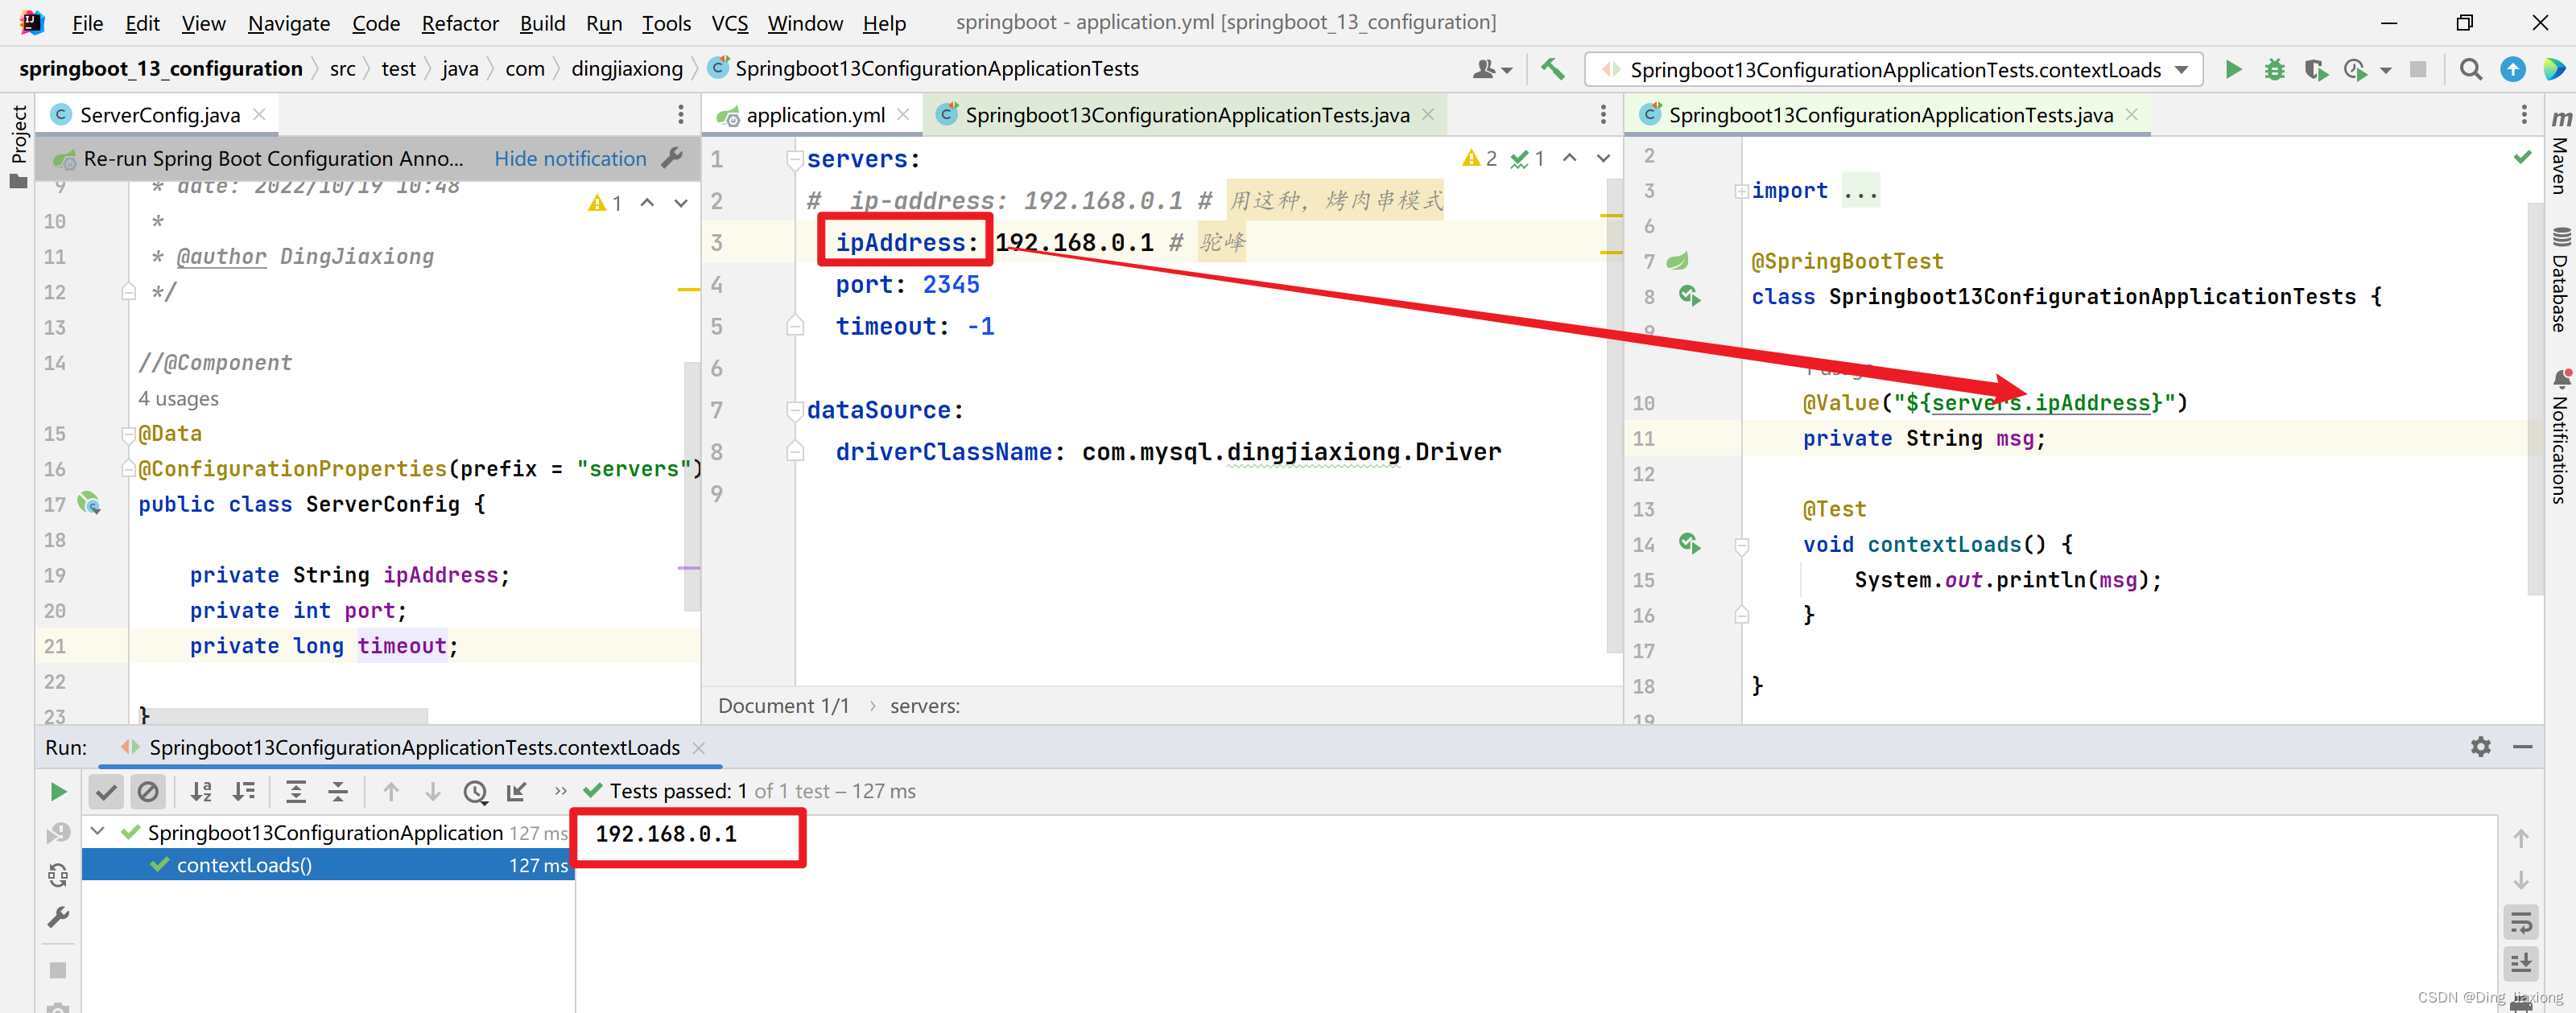
Task: Select the contextLoads() test result row
Action: [328, 865]
